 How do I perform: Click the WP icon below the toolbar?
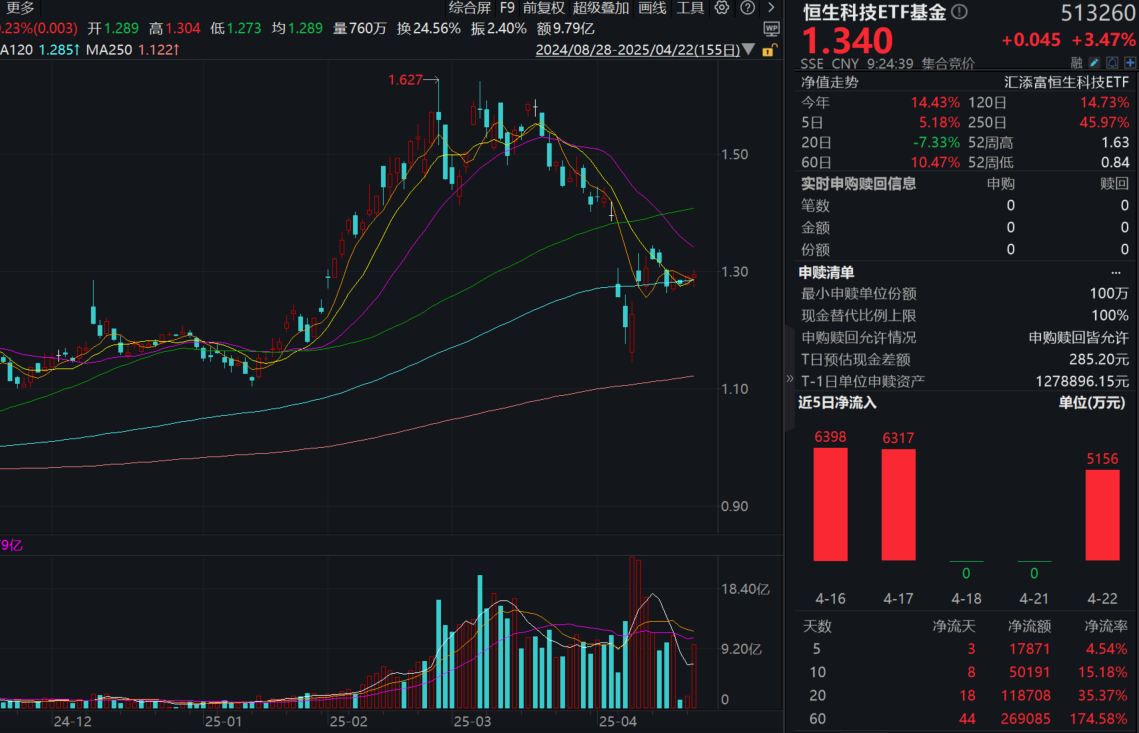771,28
